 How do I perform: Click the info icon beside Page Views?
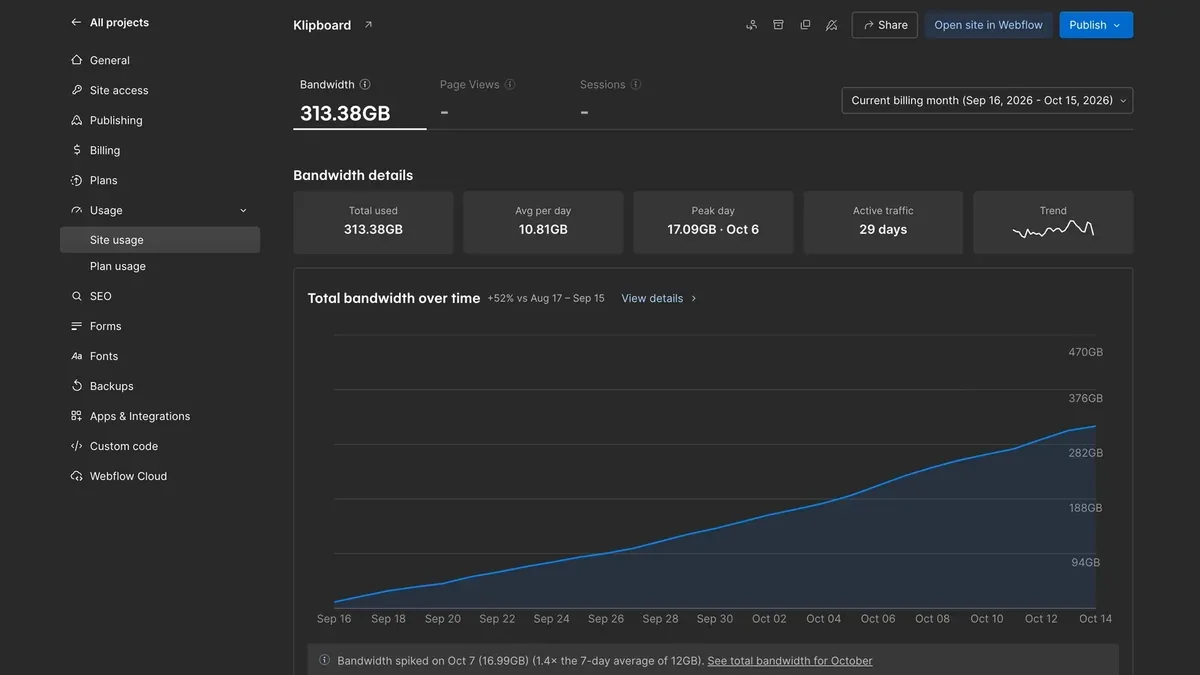(x=510, y=85)
